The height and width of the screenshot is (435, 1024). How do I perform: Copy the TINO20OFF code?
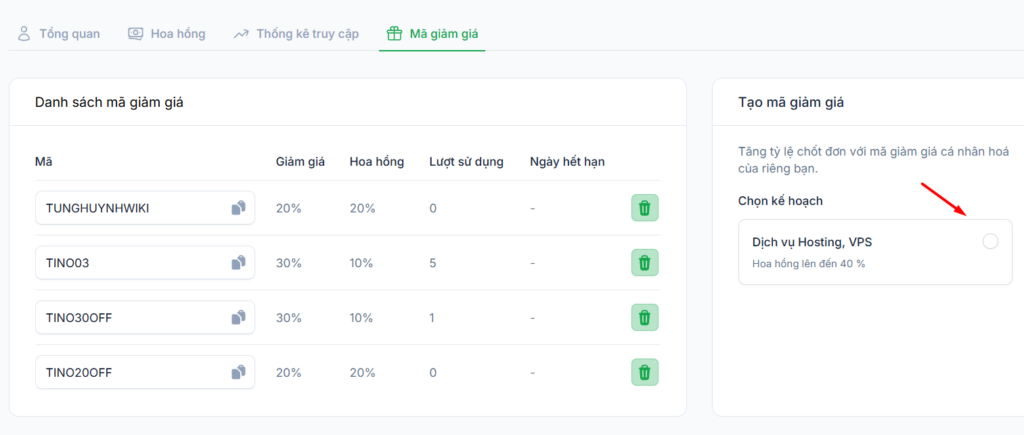238,373
